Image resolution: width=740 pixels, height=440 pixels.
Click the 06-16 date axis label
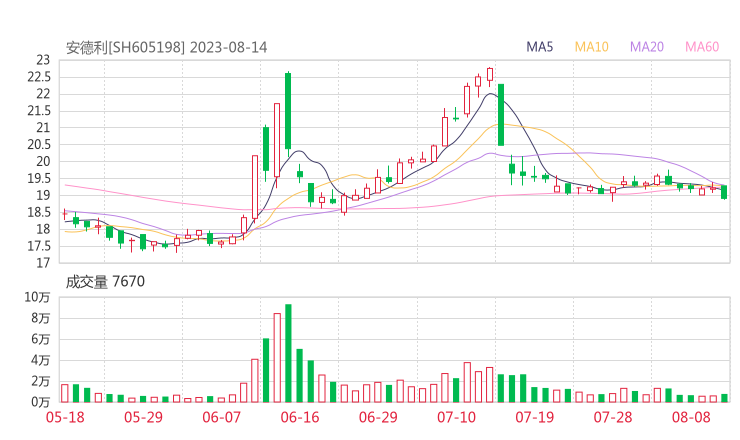pyautogui.click(x=300, y=417)
